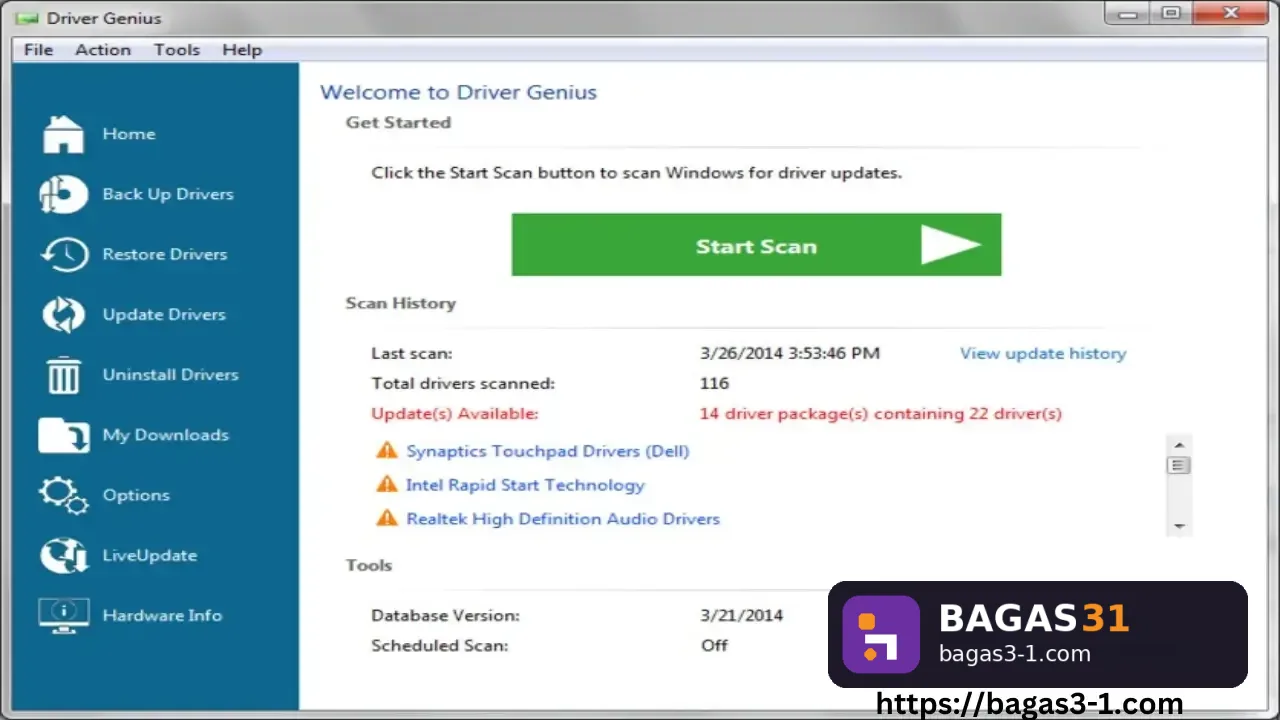Click the LiveUpdate globe icon
The width and height of the screenshot is (1280, 720).
click(x=64, y=555)
